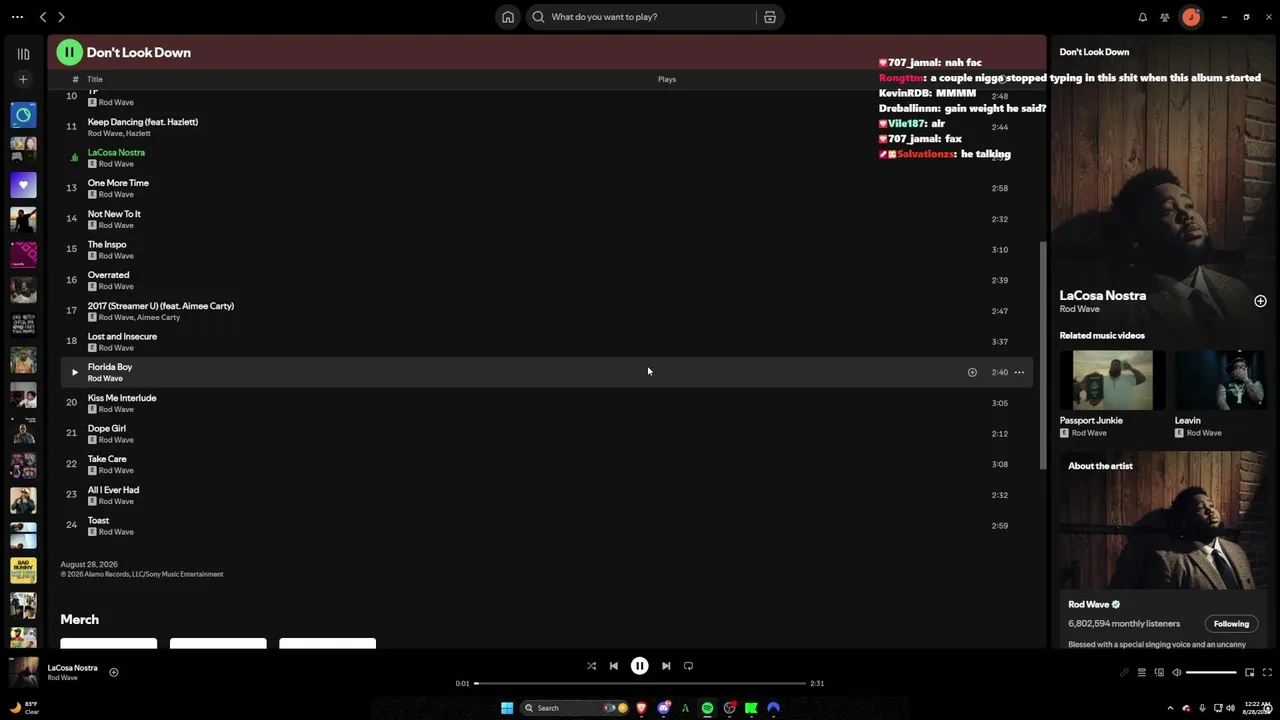Select the Overrated track
Screen dimensions: 1280x720
[x=546, y=280]
